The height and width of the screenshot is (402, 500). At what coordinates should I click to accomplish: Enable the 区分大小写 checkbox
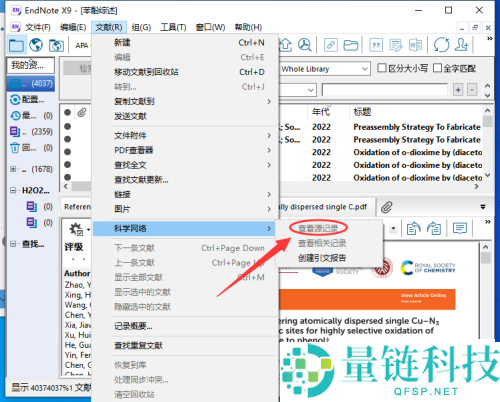[382, 68]
